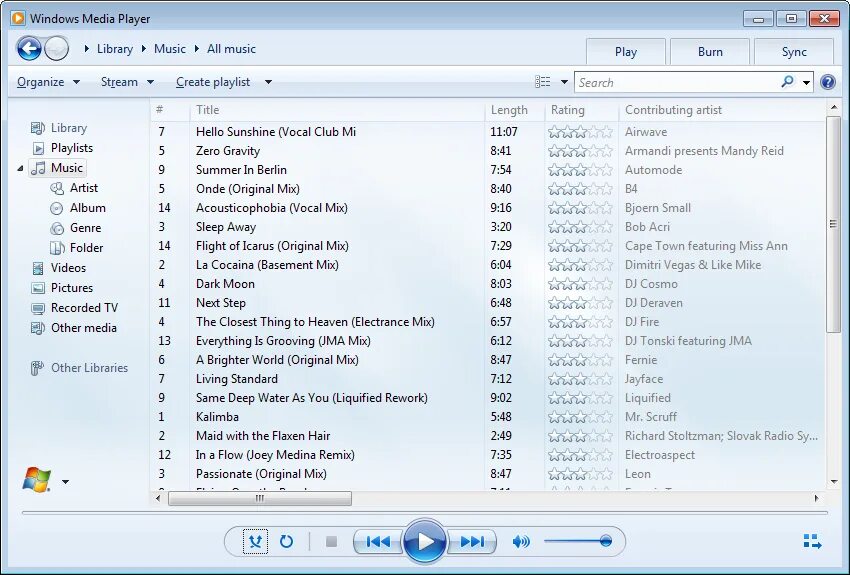Expand the arrow before Library breadcrumb
This screenshot has width=850, height=575.
(87, 49)
